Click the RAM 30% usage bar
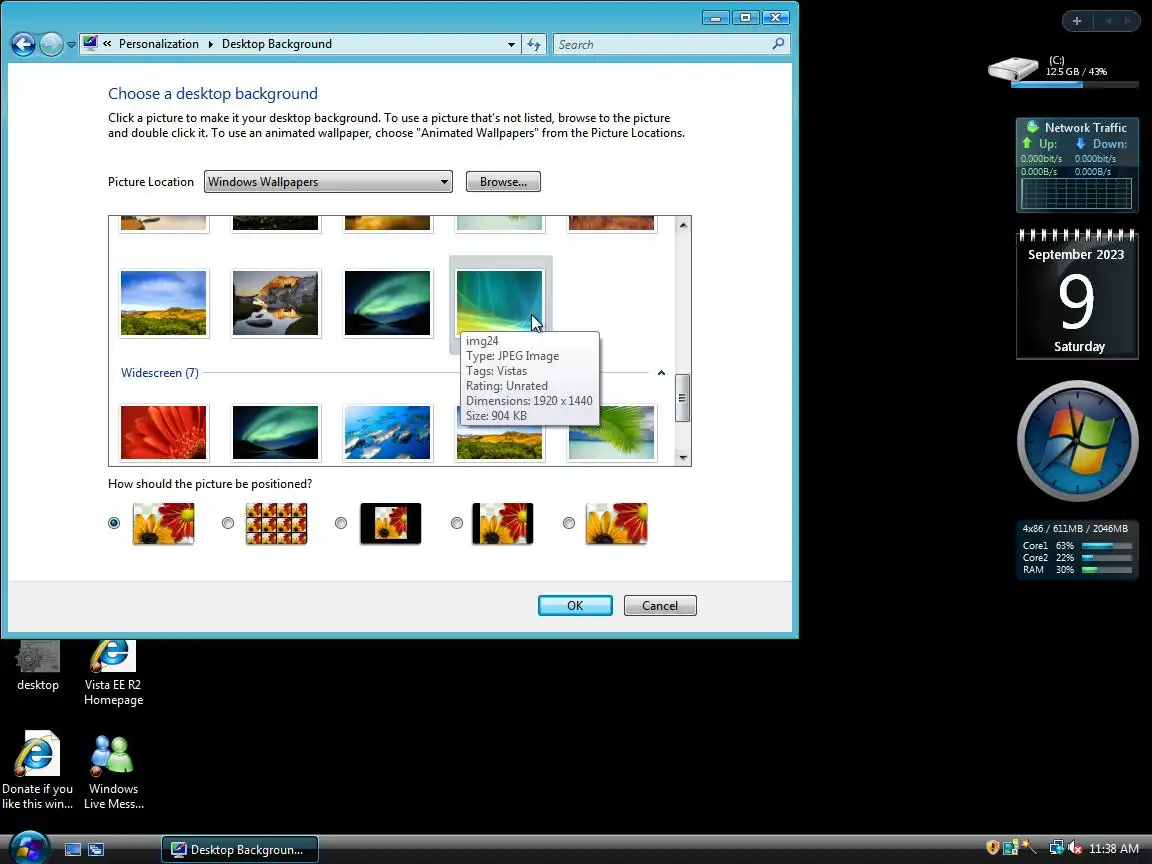This screenshot has height=864, width=1152. click(1106, 569)
